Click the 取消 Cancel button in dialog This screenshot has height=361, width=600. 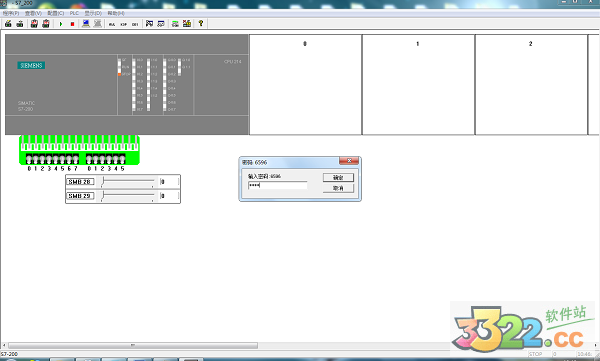[338, 188]
